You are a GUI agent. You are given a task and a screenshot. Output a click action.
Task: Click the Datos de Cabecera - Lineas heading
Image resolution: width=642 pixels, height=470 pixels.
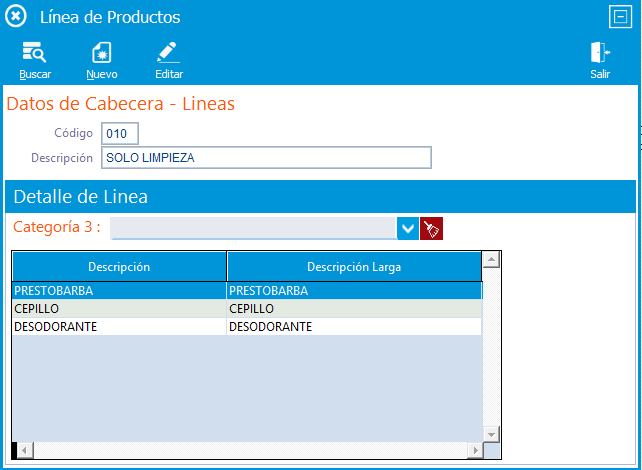(120, 104)
